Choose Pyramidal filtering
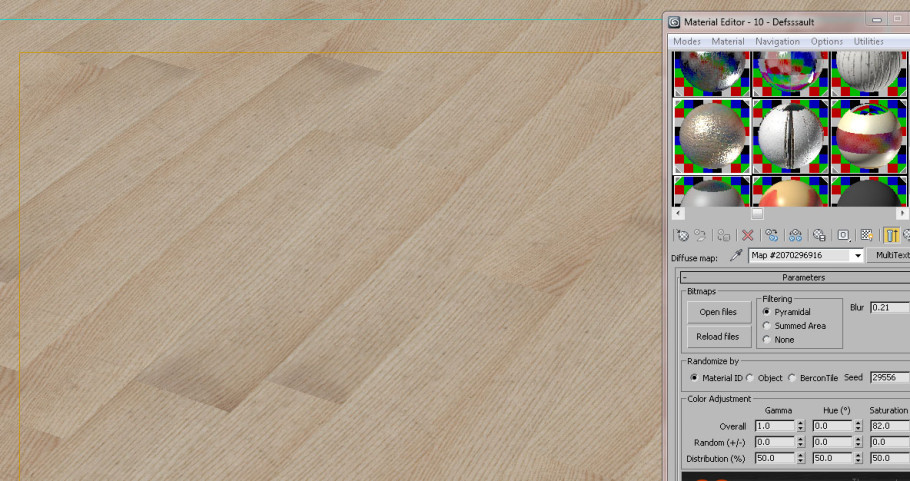The image size is (910, 481). [x=767, y=312]
